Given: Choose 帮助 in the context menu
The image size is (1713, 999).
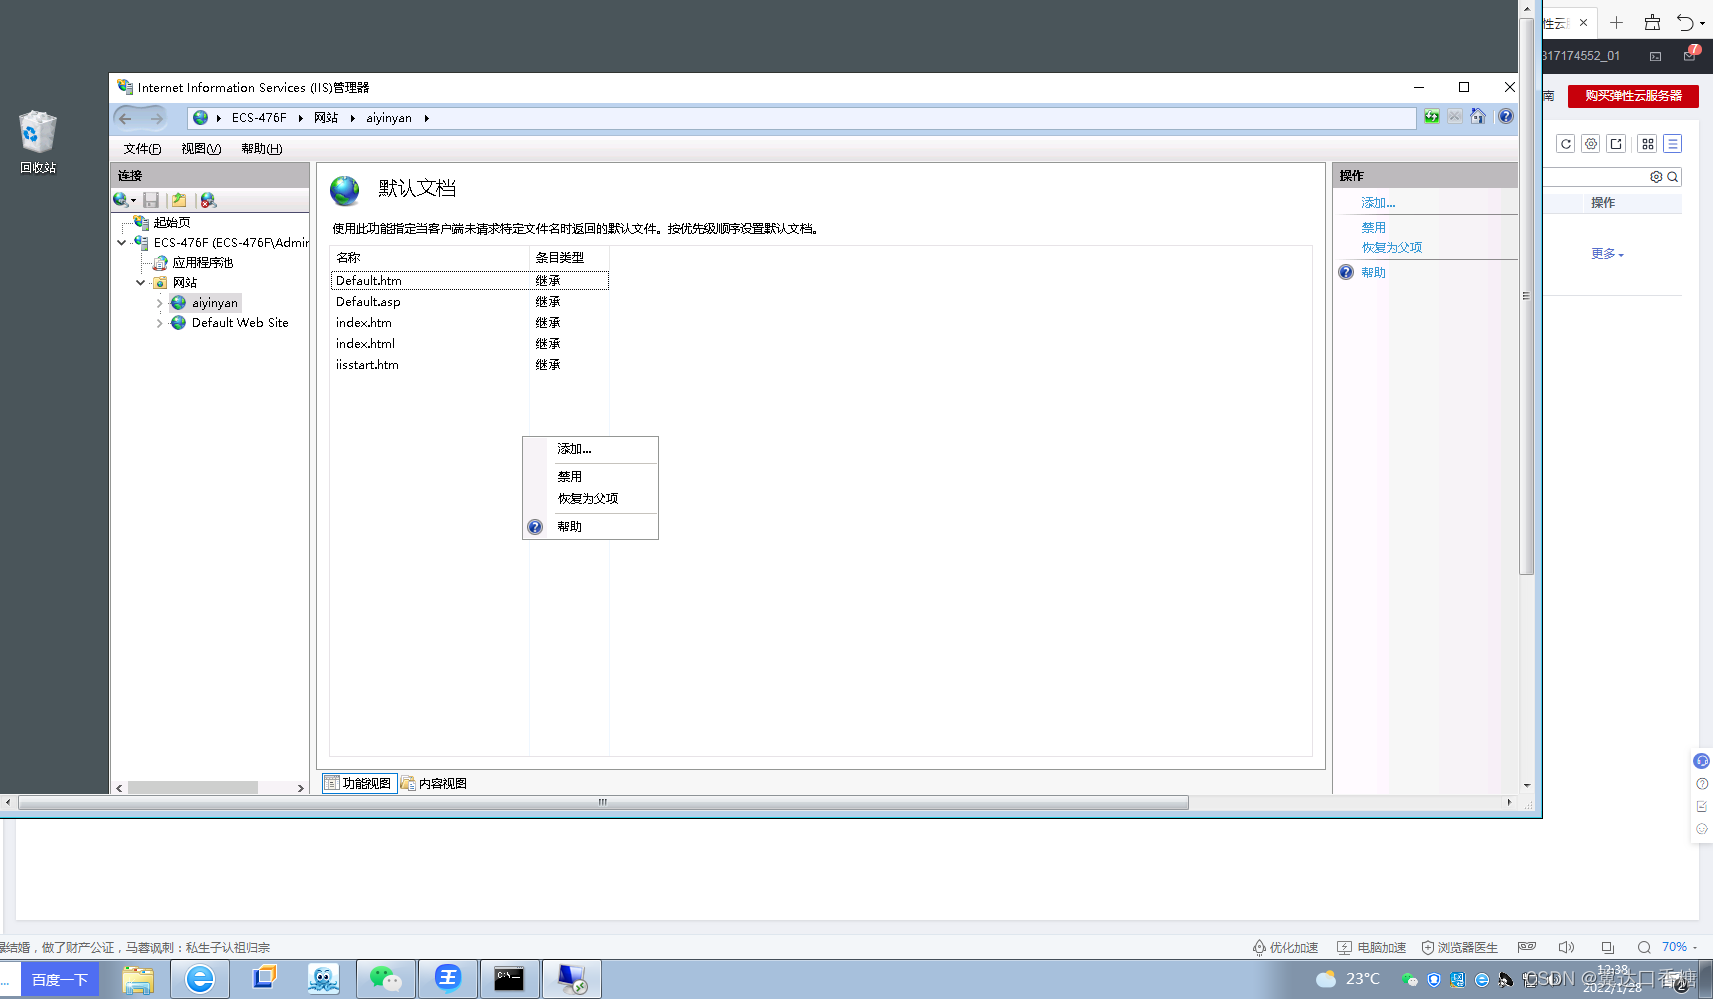Looking at the screenshot, I should click(590, 527).
